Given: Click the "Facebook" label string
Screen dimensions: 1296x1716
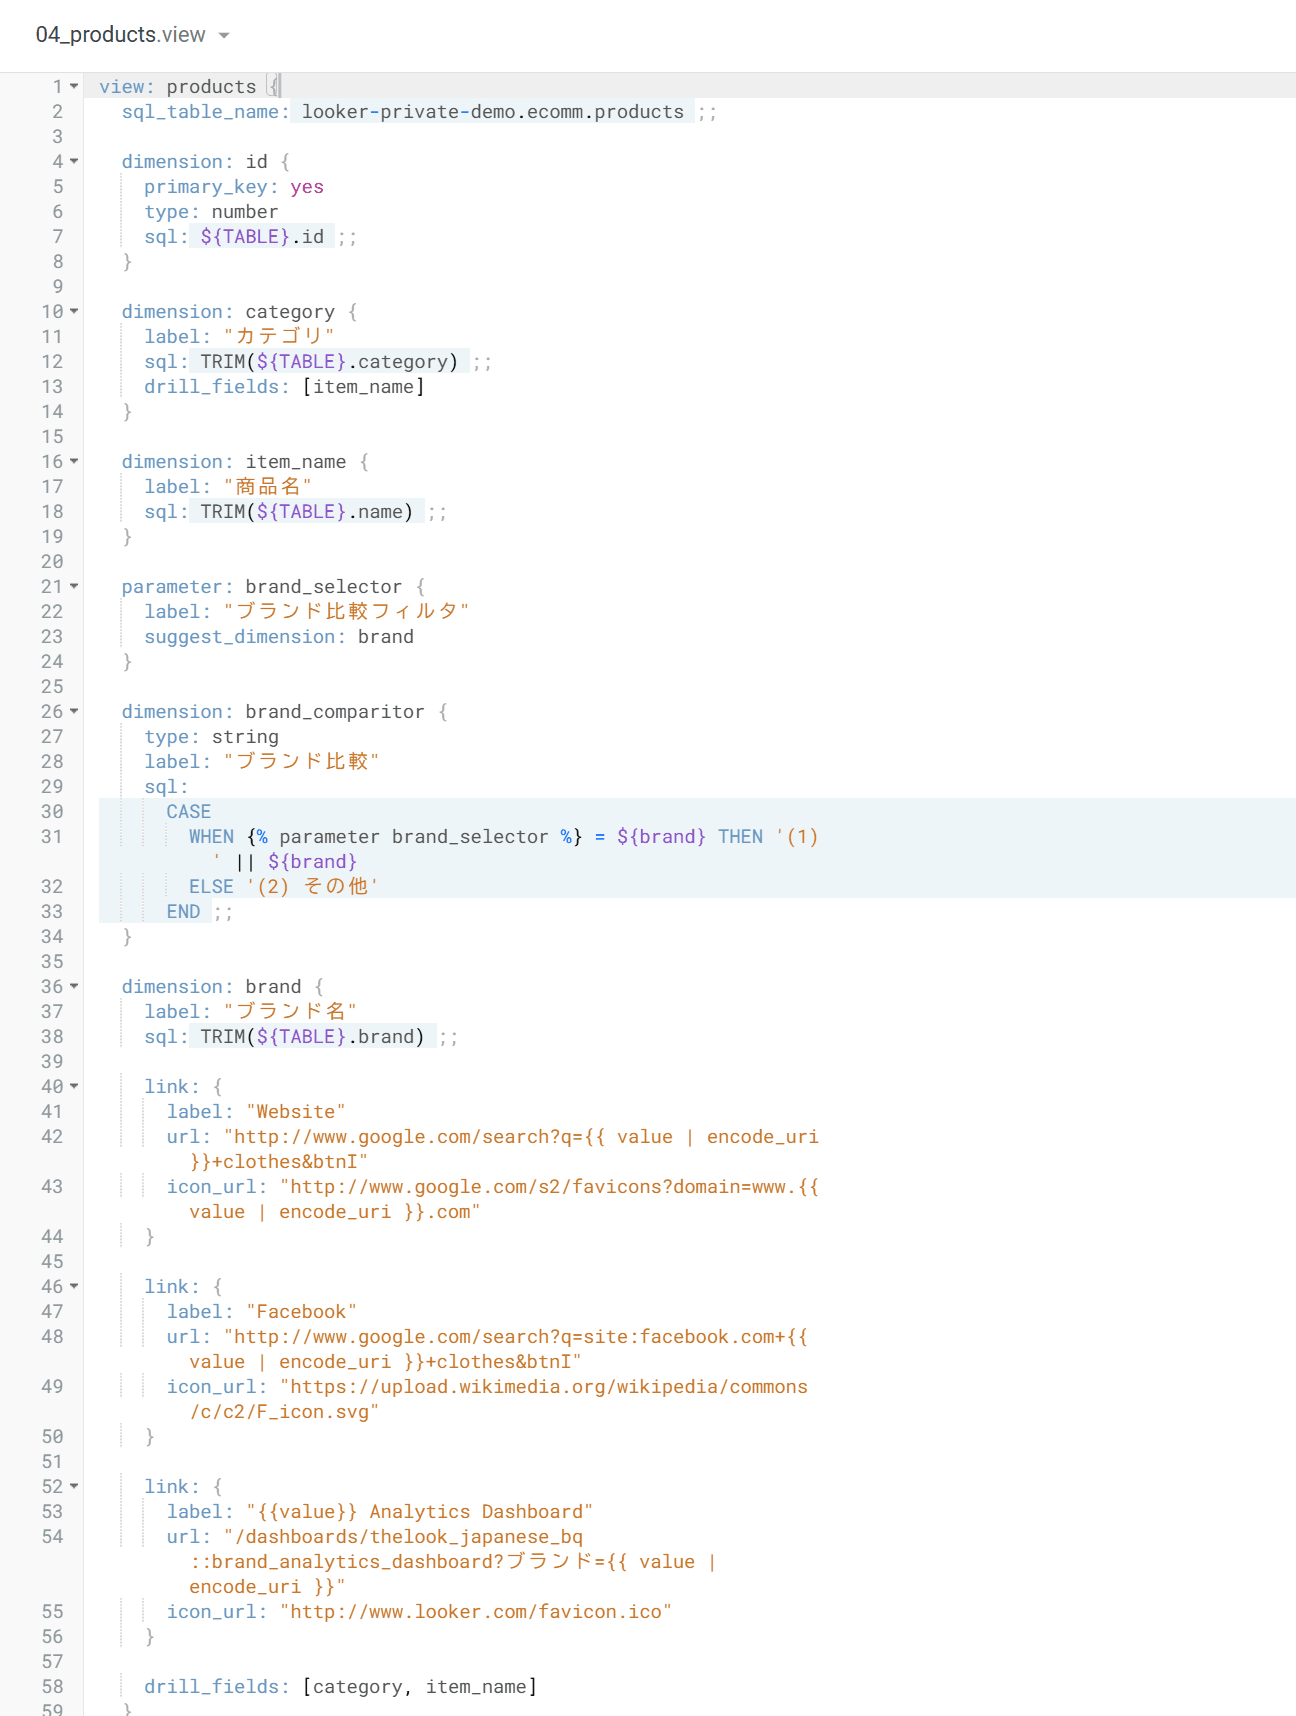Looking at the screenshot, I should (x=301, y=1312).
